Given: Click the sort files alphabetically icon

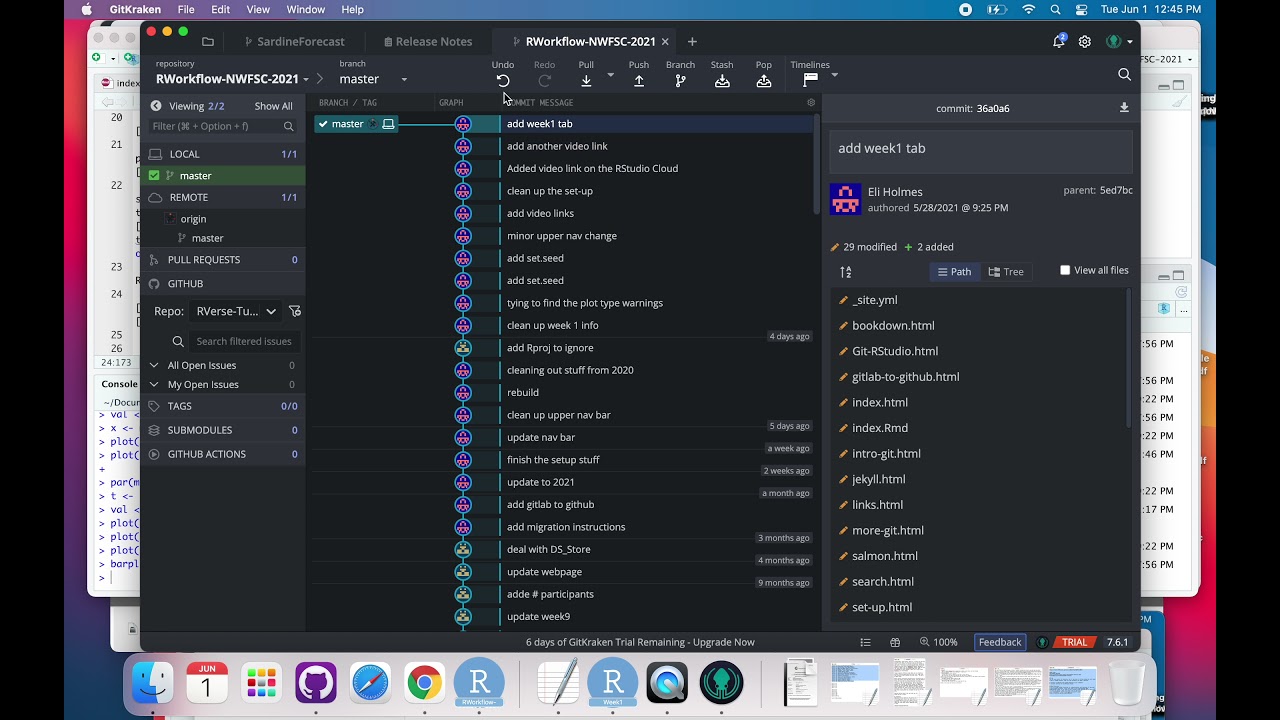Looking at the screenshot, I should (846, 272).
